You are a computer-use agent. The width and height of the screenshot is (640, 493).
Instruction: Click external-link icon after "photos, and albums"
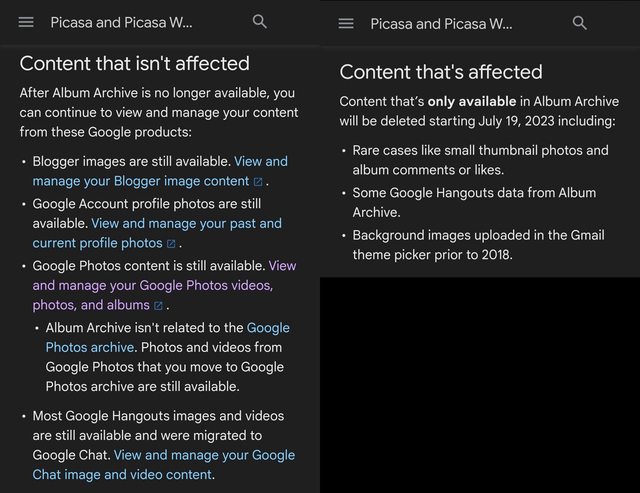click(x=158, y=306)
